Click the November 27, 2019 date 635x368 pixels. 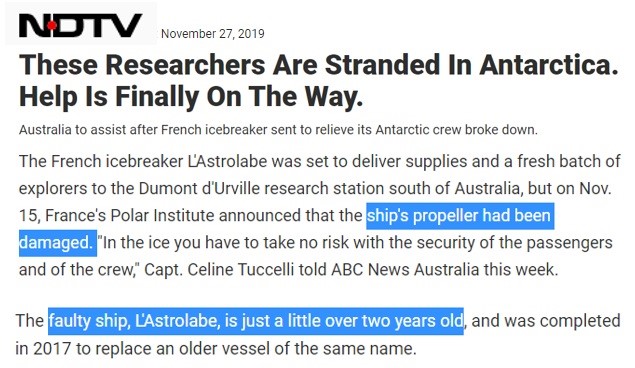pos(213,33)
